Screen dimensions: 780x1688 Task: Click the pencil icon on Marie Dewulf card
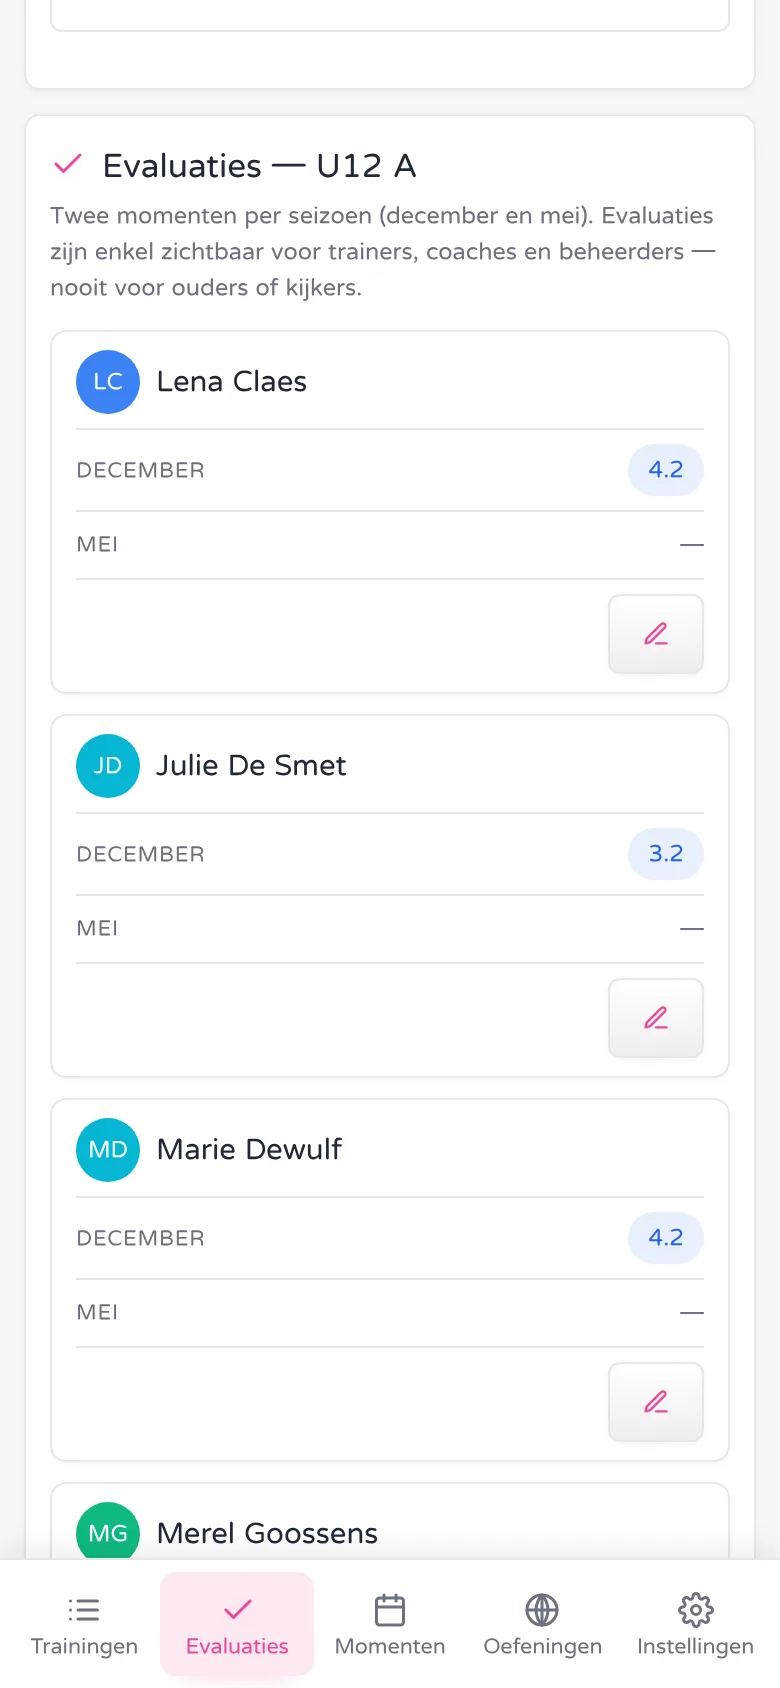(x=656, y=1402)
